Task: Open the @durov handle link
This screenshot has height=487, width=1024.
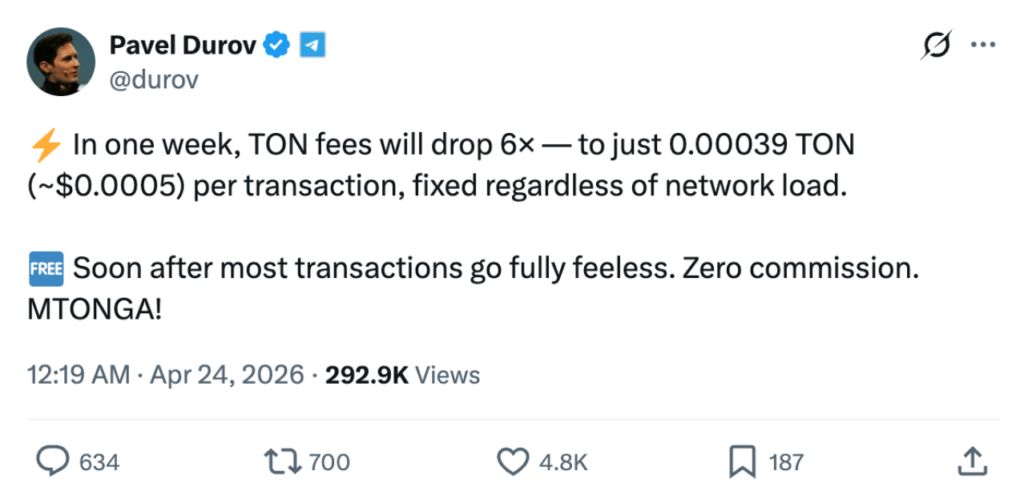Action: (x=154, y=80)
